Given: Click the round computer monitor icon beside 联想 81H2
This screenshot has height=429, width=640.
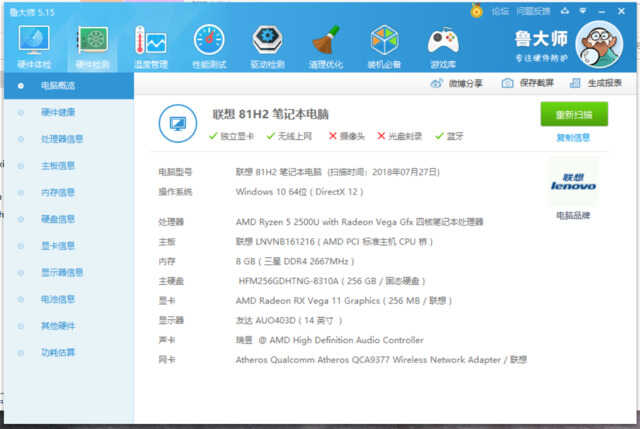Looking at the screenshot, I should tap(178, 123).
